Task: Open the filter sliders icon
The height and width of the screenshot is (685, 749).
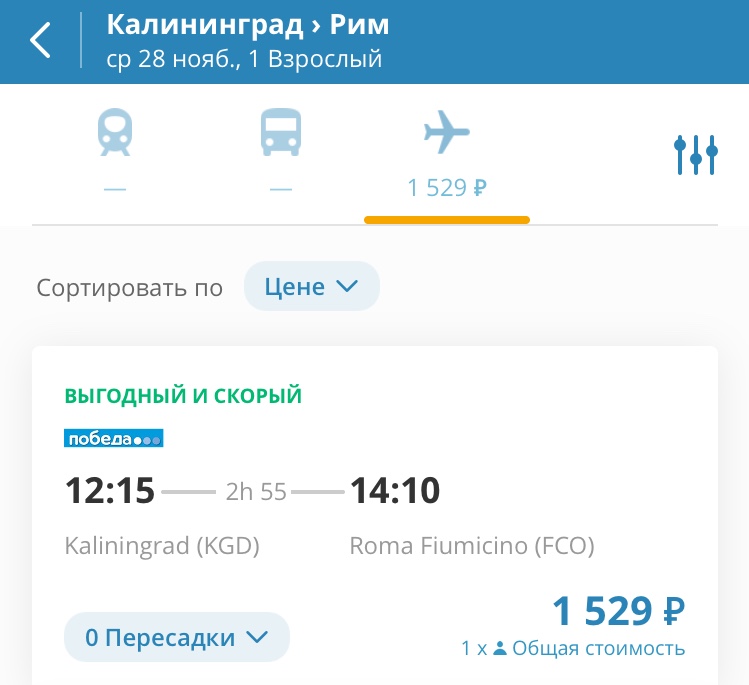Action: (696, 155)
